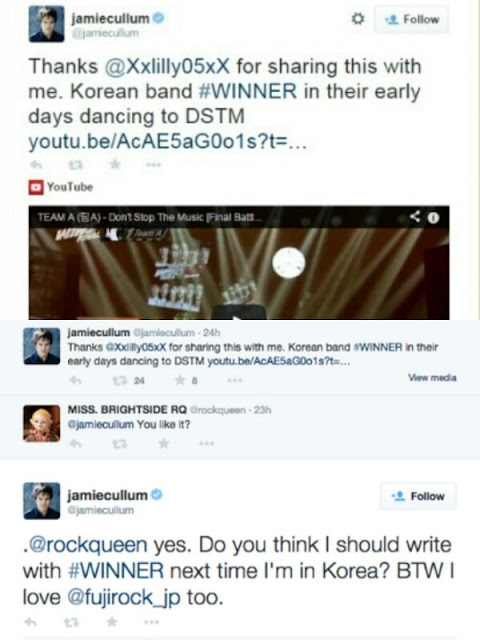Favorite MISS. BRIGHTSIDE RQ's reply with the star
Screen dimensions: 480x640
click(x=163, y=443)
